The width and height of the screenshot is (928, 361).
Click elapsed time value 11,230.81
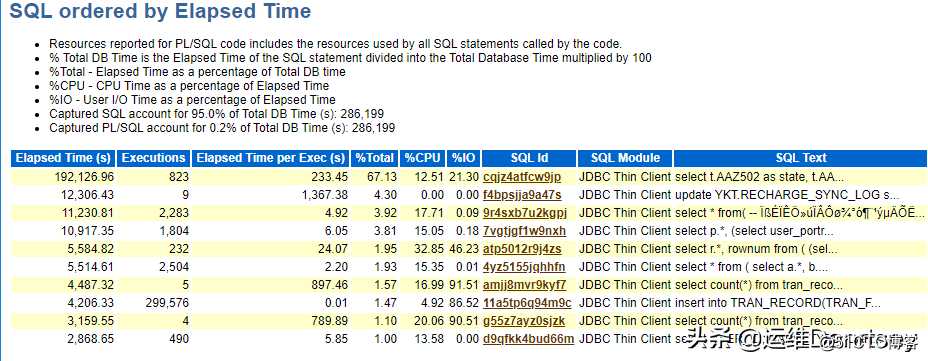[x=87, y=212]
